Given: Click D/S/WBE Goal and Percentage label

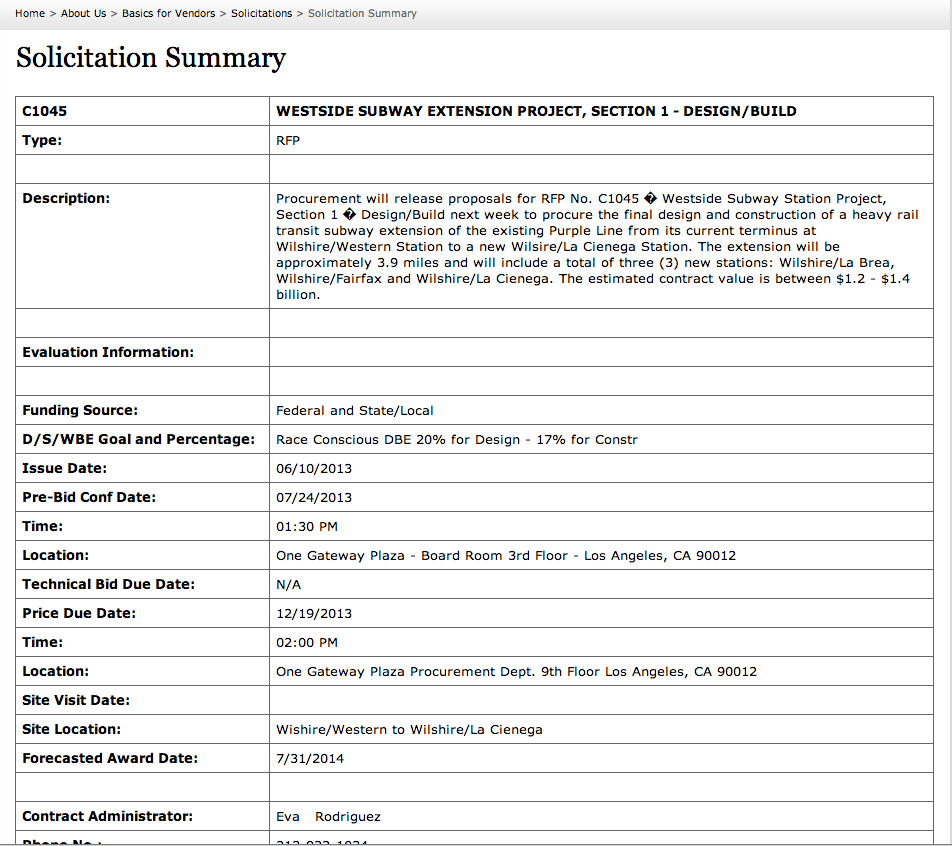Looking at the screenshot, I should pyautogui.click(x=138, y=440).
